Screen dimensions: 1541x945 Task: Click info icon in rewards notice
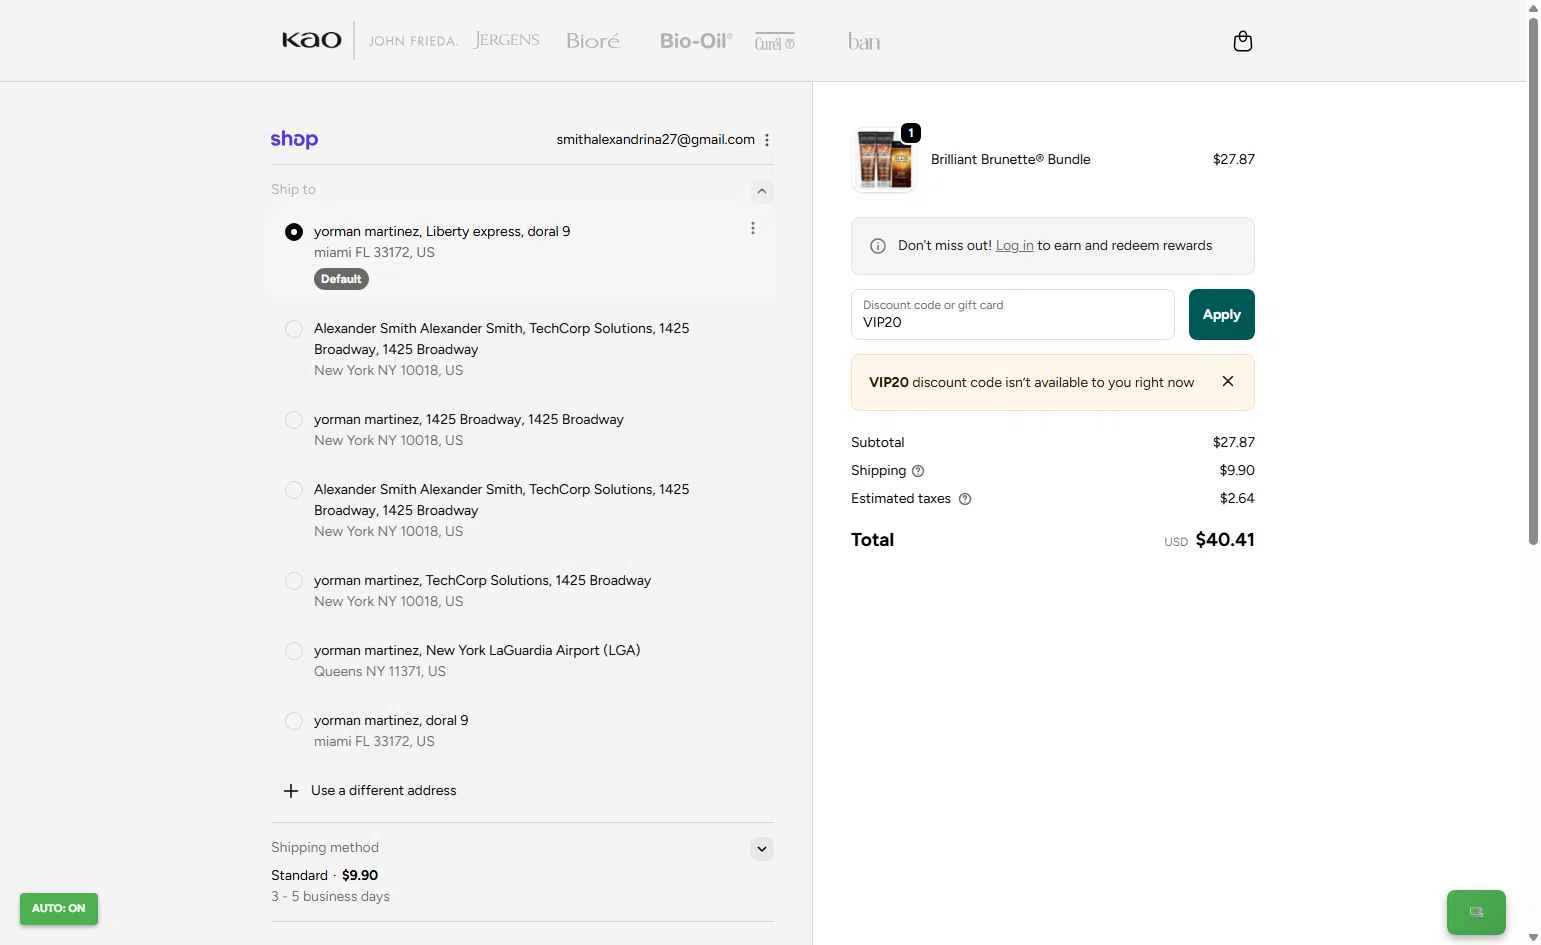click(x=878, y=246)
